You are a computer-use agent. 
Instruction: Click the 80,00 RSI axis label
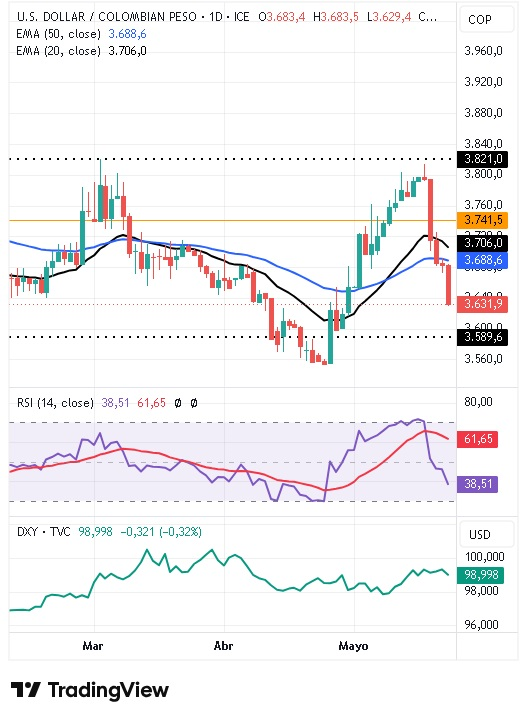479,402
